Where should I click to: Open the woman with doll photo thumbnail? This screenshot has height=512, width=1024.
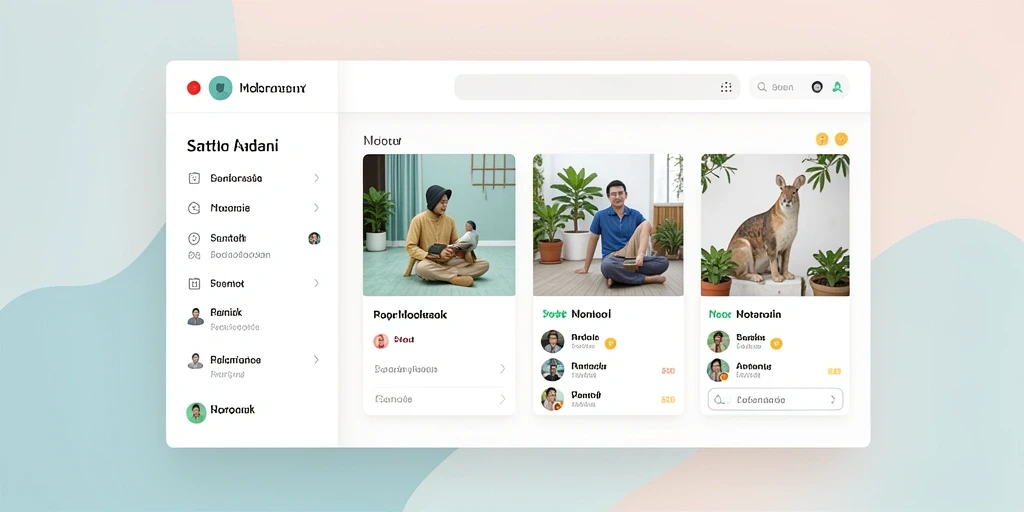pos(439,225)
